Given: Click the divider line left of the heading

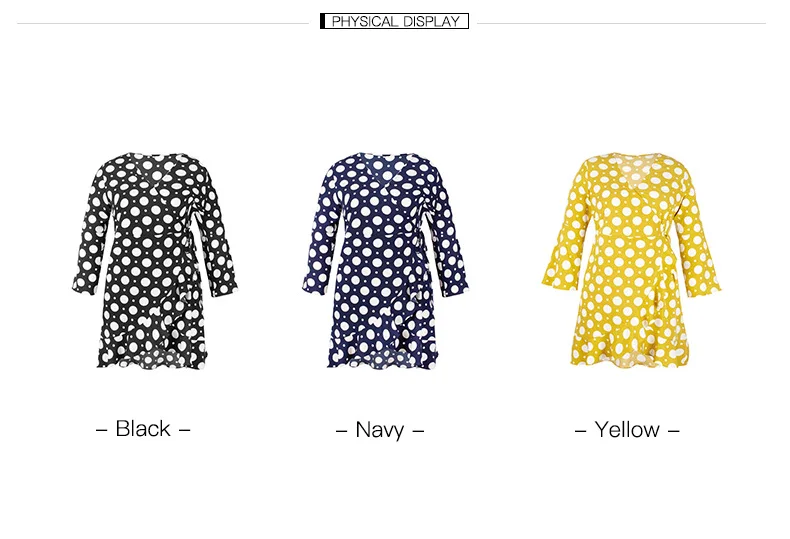Looking at the screenshot, I should coord(163,23).
